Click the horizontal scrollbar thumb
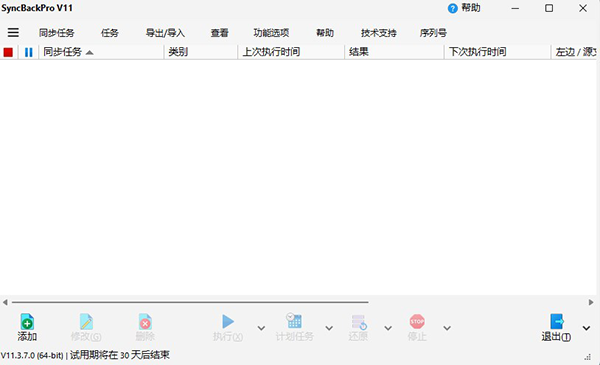 190,302
